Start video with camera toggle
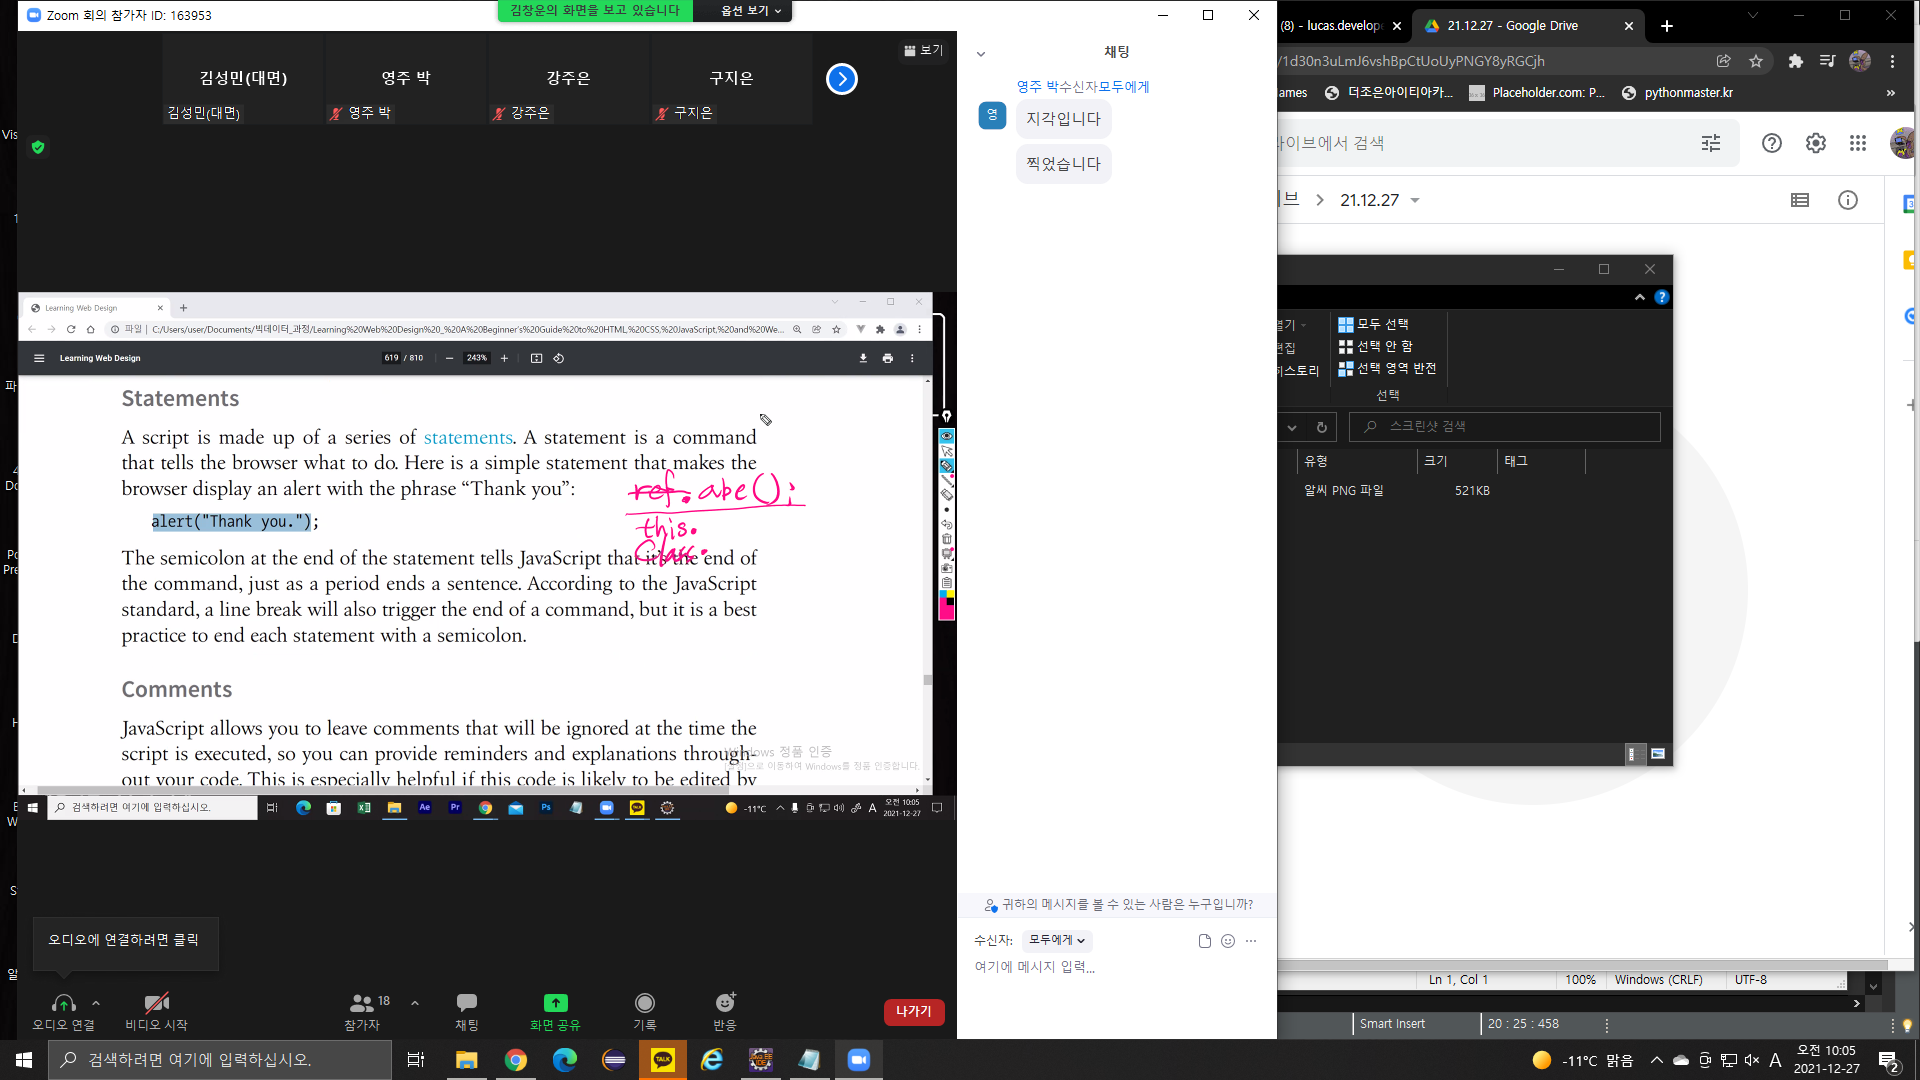 (x=156, y=1003)
